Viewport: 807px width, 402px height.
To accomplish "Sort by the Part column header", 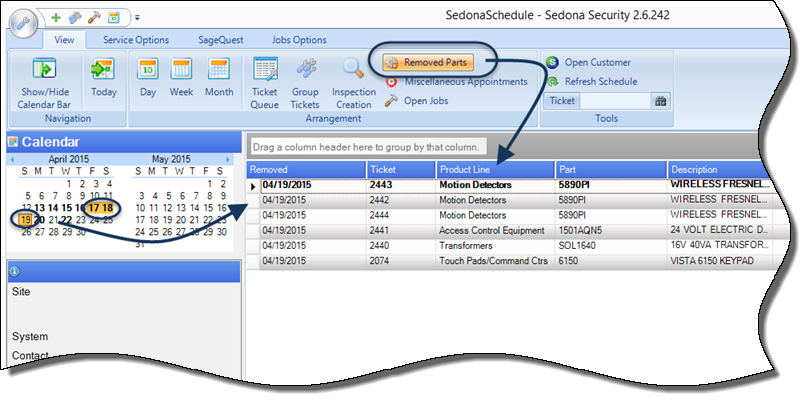I will (611, 169).
